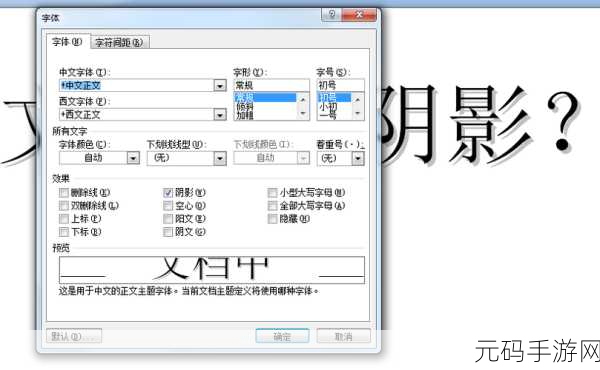The width and height of the screenshot is (600, 370).
Task: Enable the 隐藏 checkbox
Action: tap(272, 219)
